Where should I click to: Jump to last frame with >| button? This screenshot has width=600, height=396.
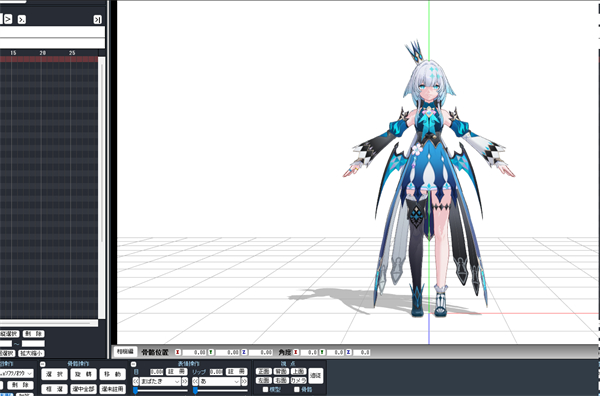tap(98, 20)
